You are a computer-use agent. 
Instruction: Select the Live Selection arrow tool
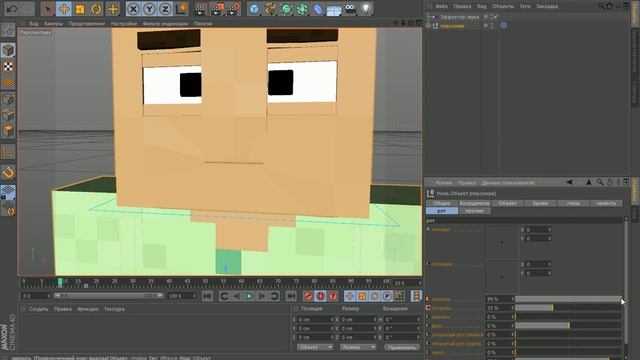(x=48, y=9)
